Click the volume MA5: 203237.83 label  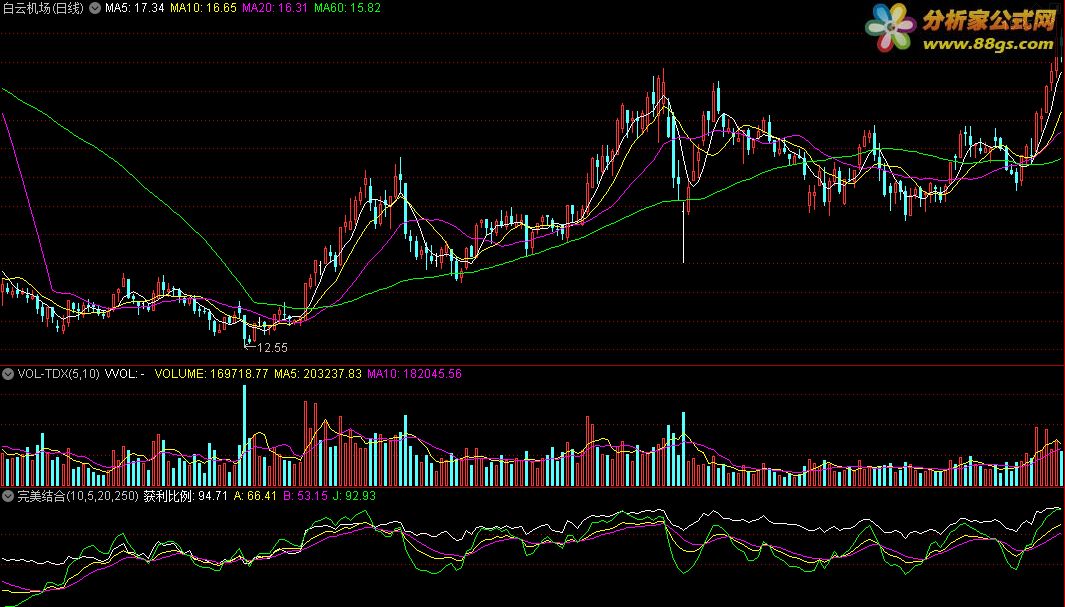[318, 374]
